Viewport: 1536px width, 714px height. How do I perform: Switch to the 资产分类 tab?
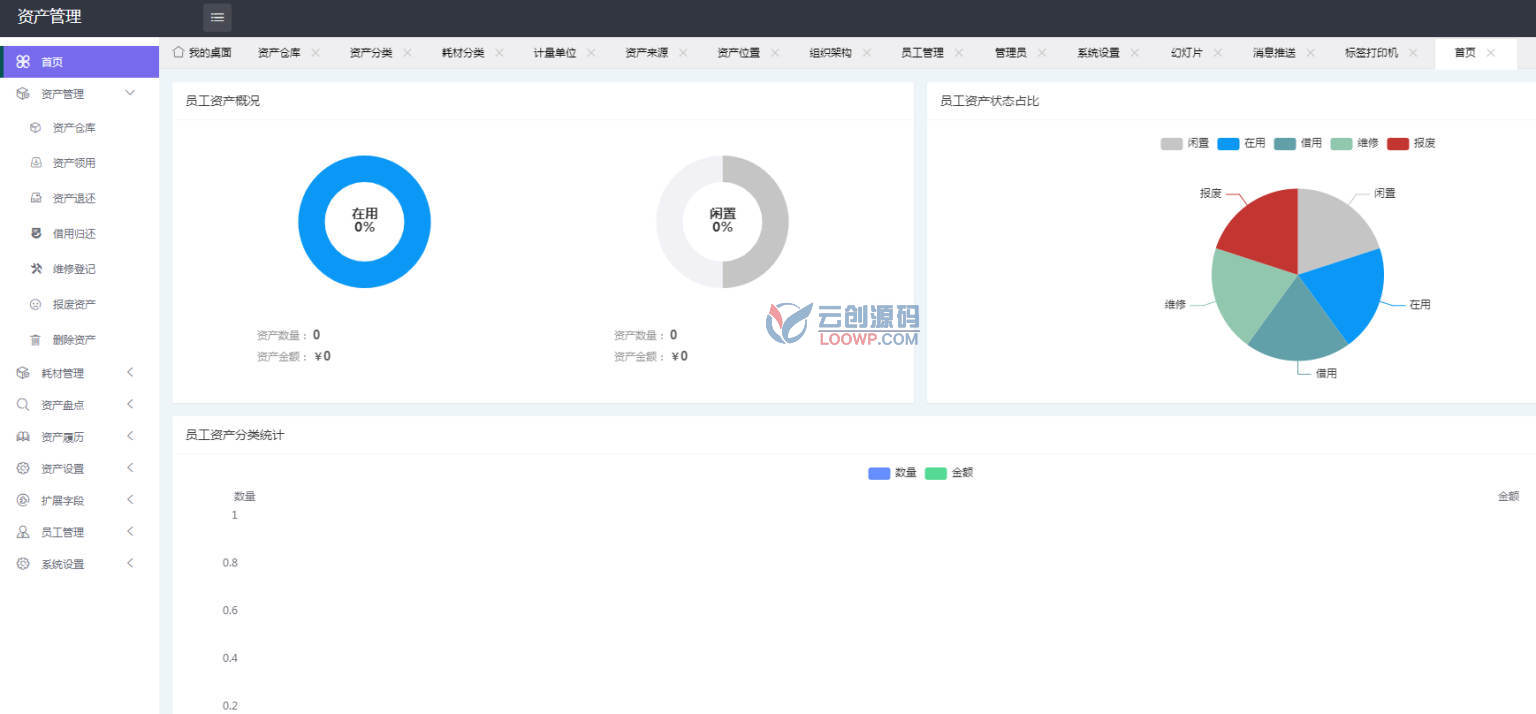(371, 53)
